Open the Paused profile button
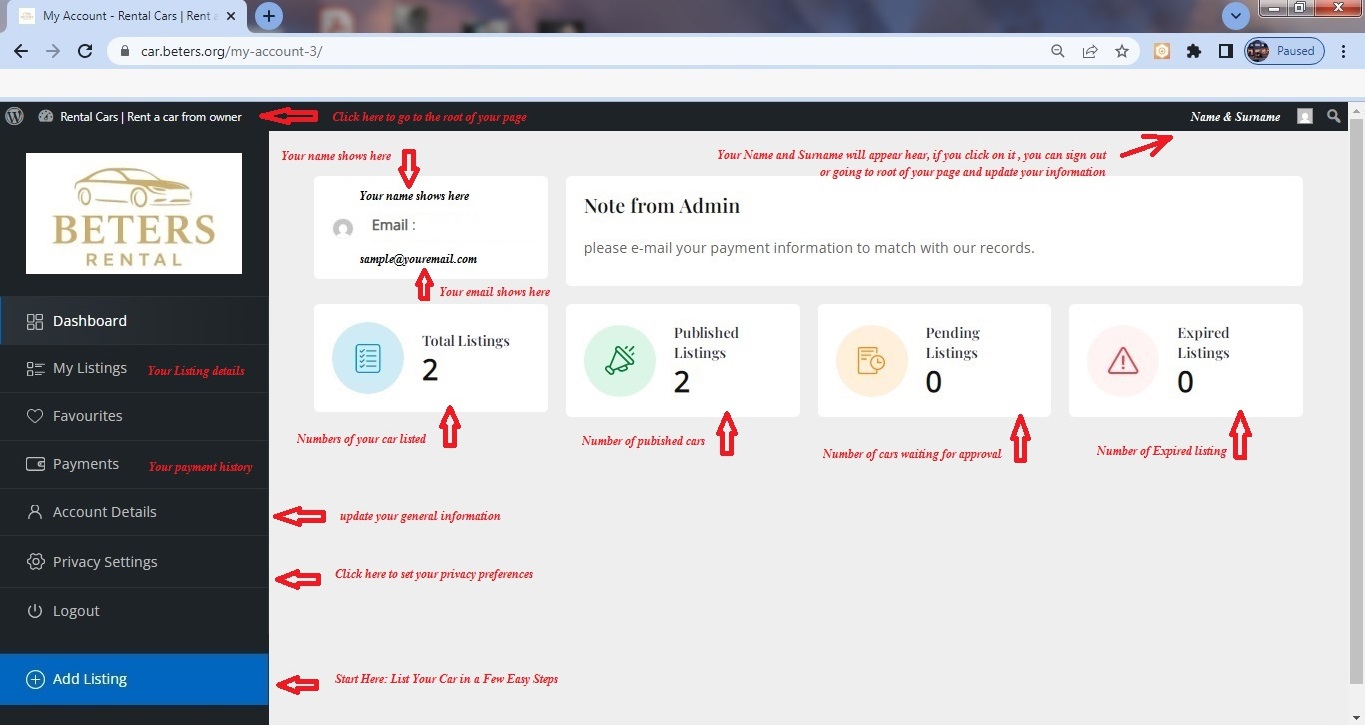 point(1284,51)
